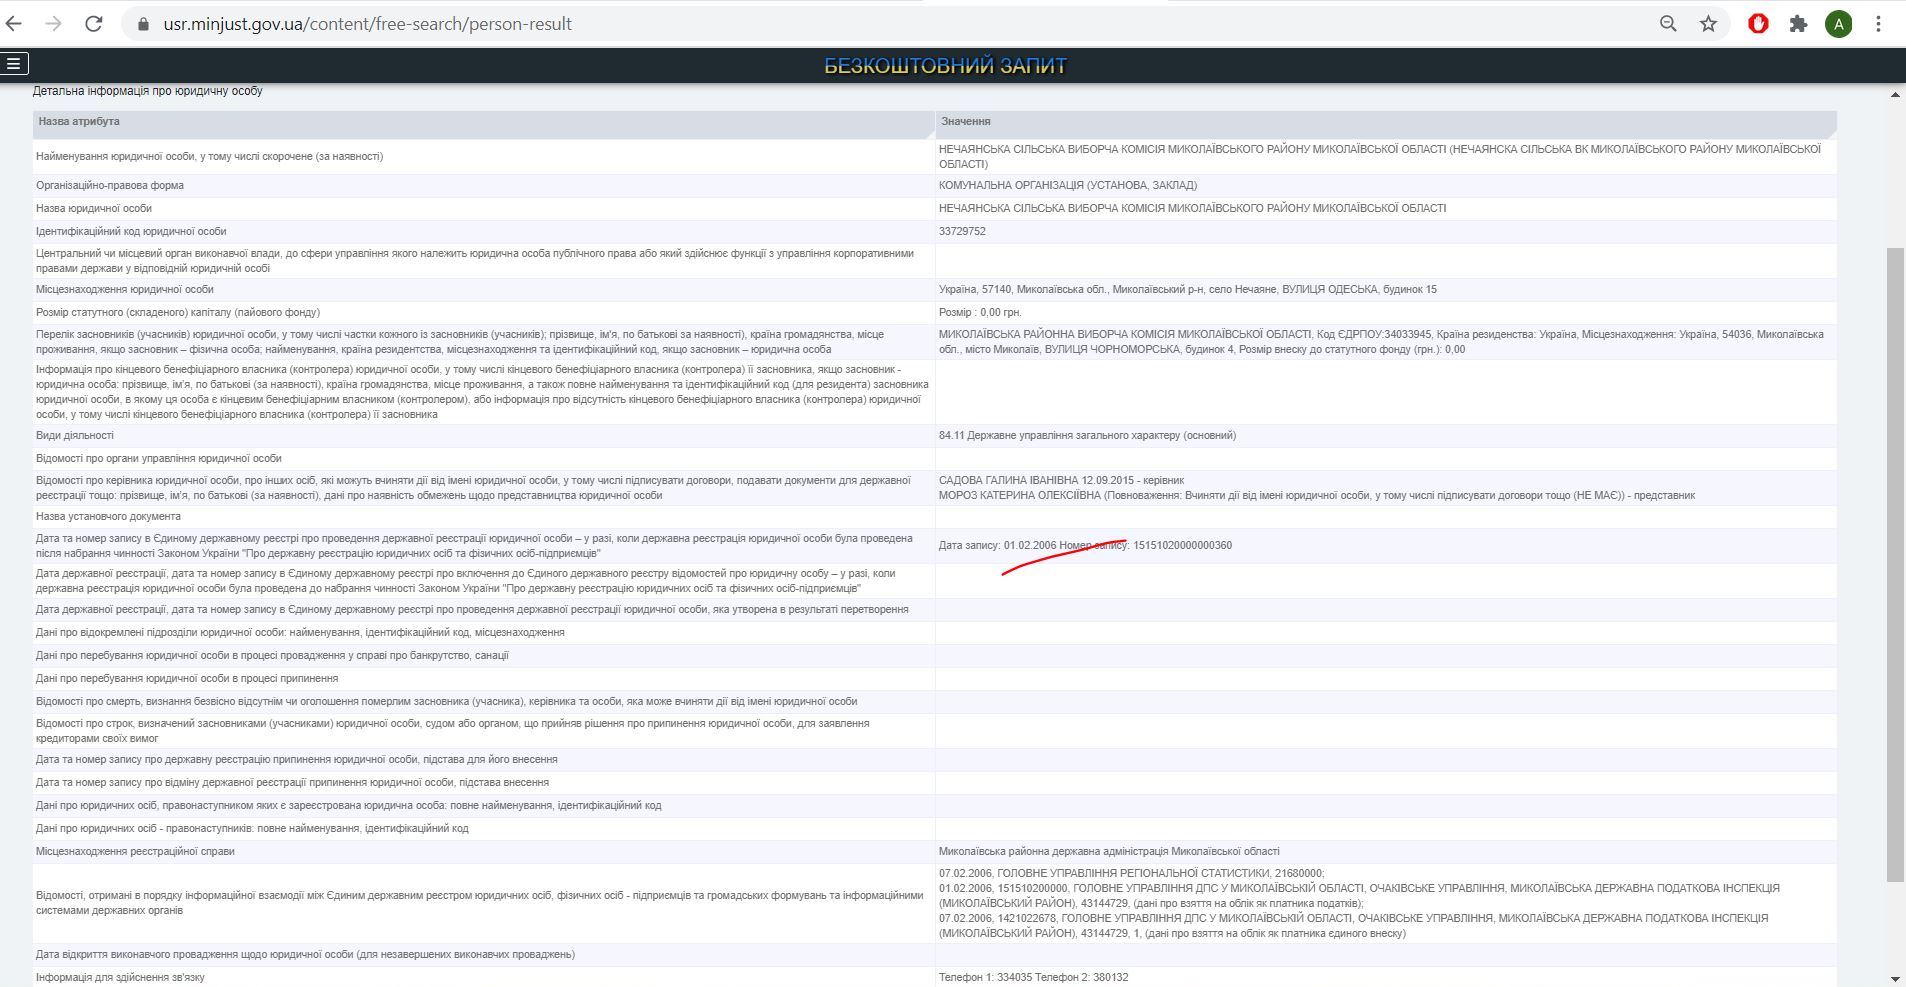Bookmark this page with star
The image size is (1906, 987).
(1708, 24)
